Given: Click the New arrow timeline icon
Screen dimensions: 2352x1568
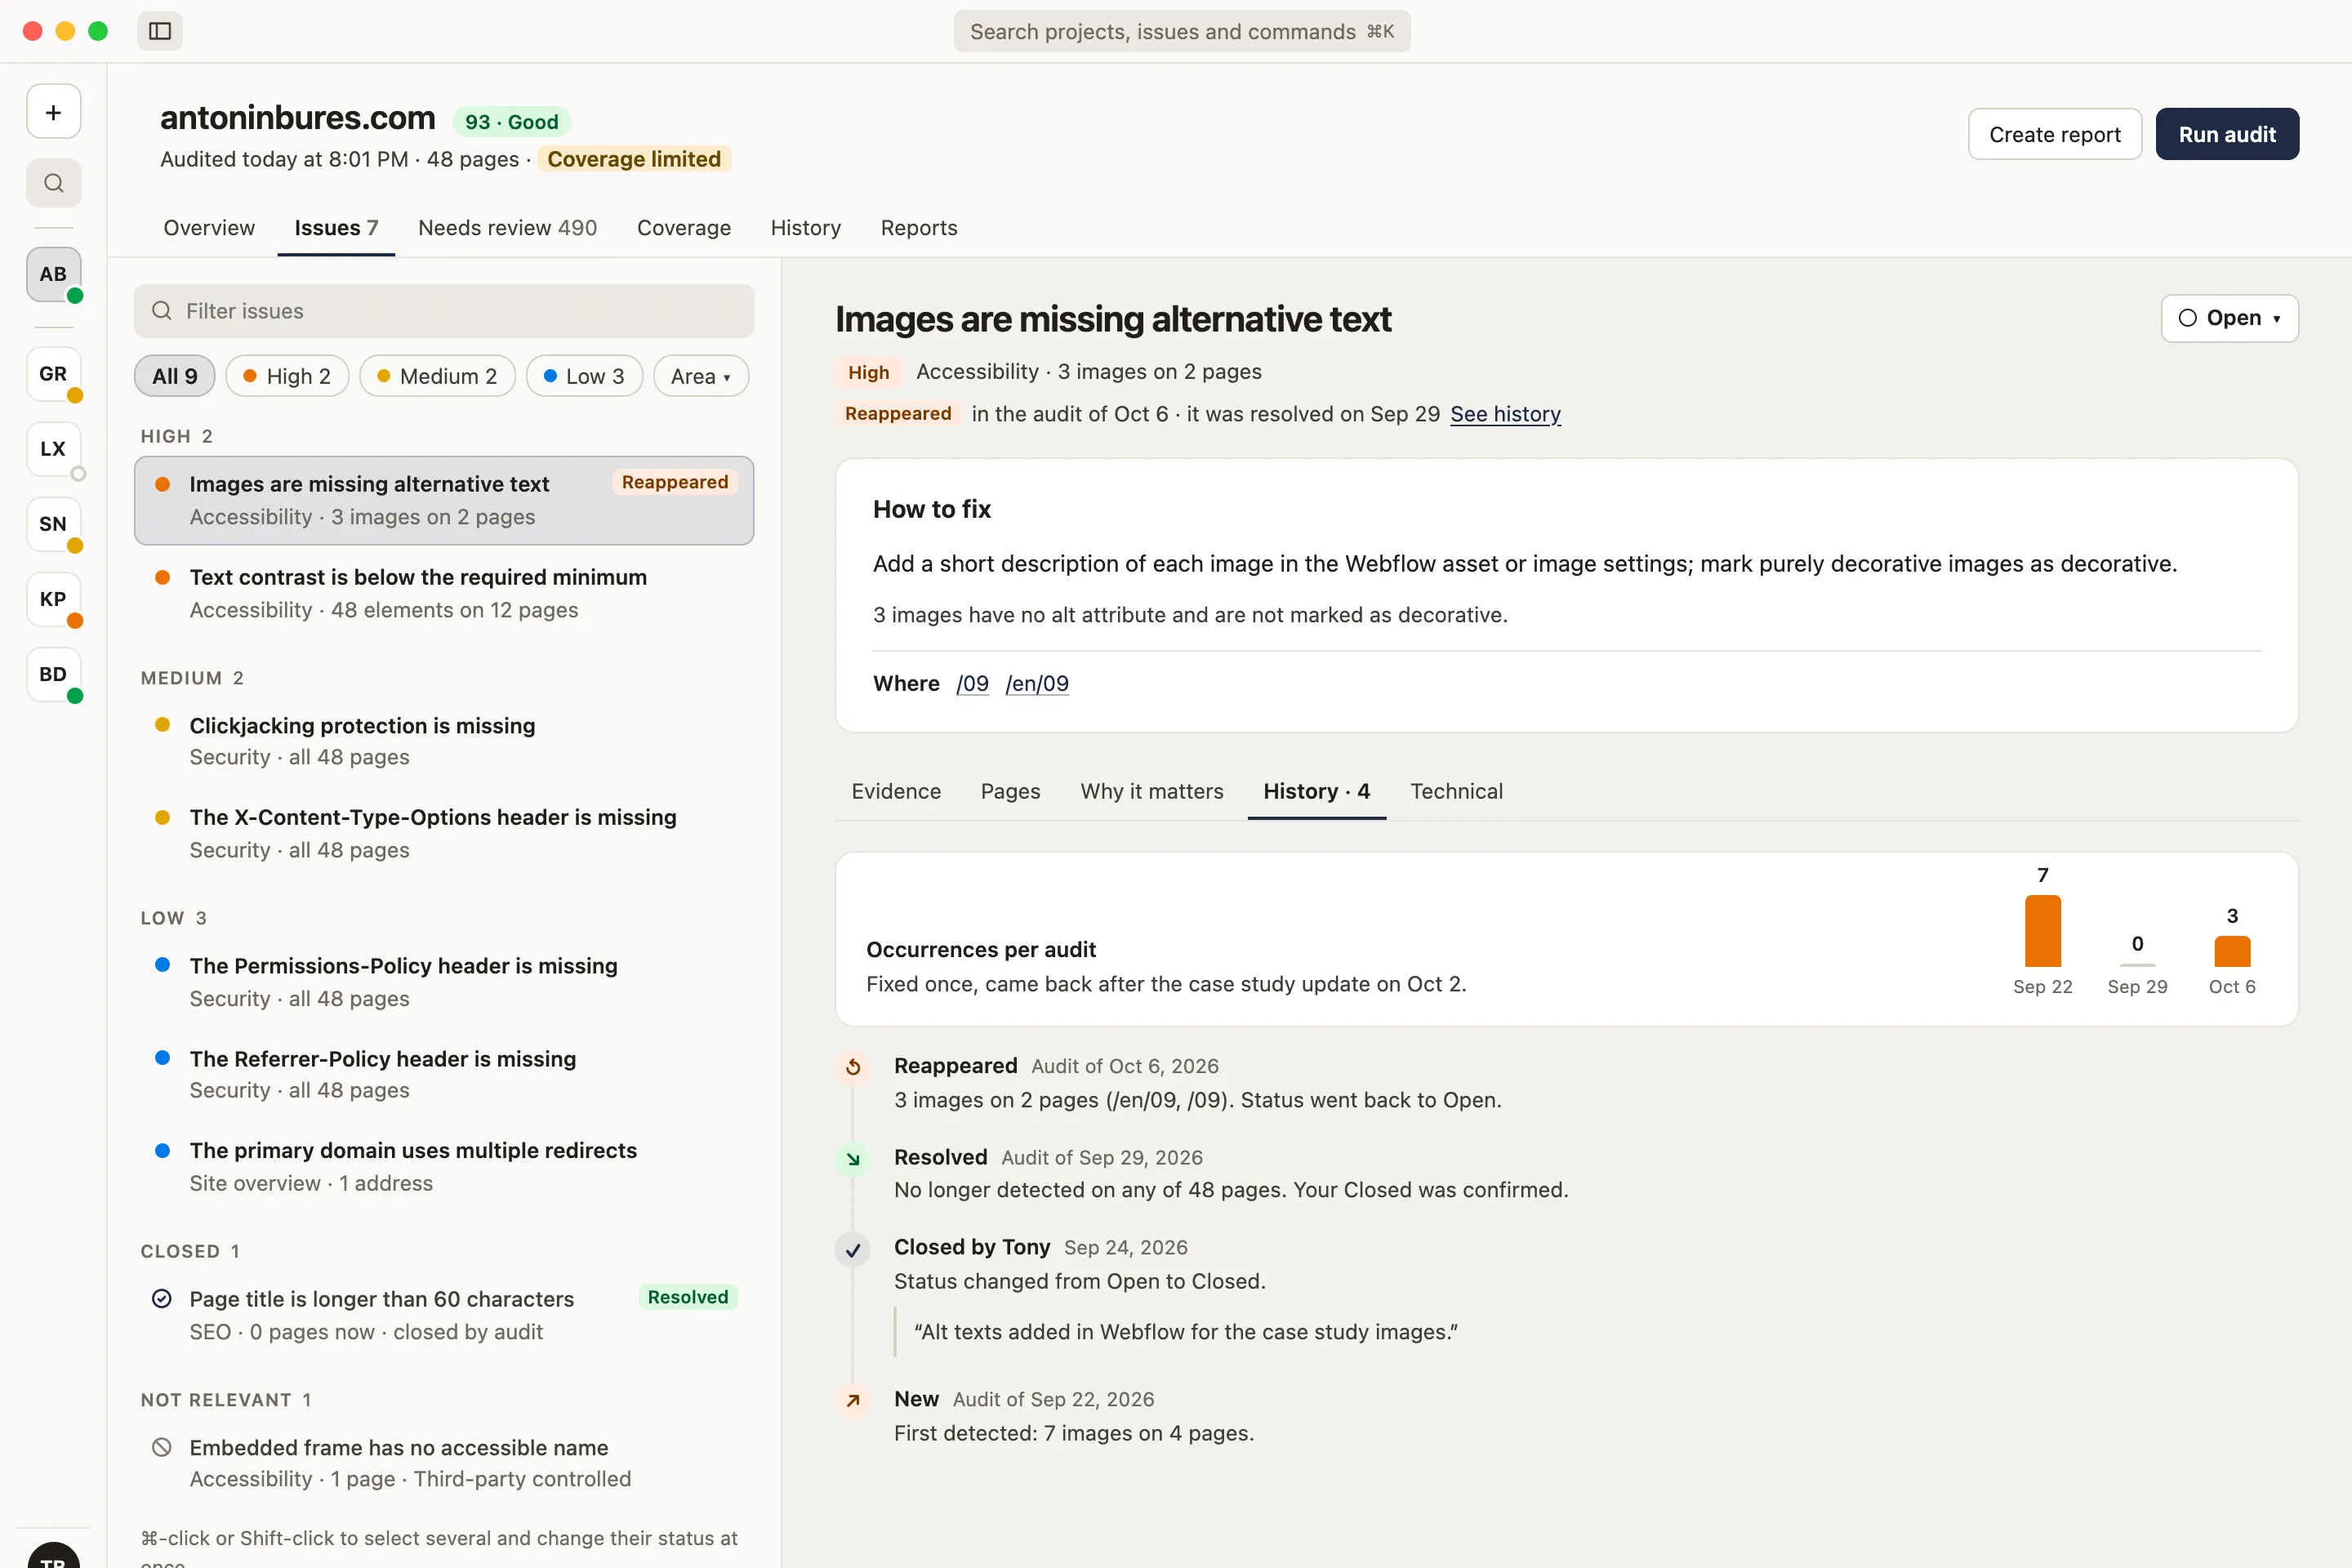Looking at the screenshot, I should point(853,1401).
